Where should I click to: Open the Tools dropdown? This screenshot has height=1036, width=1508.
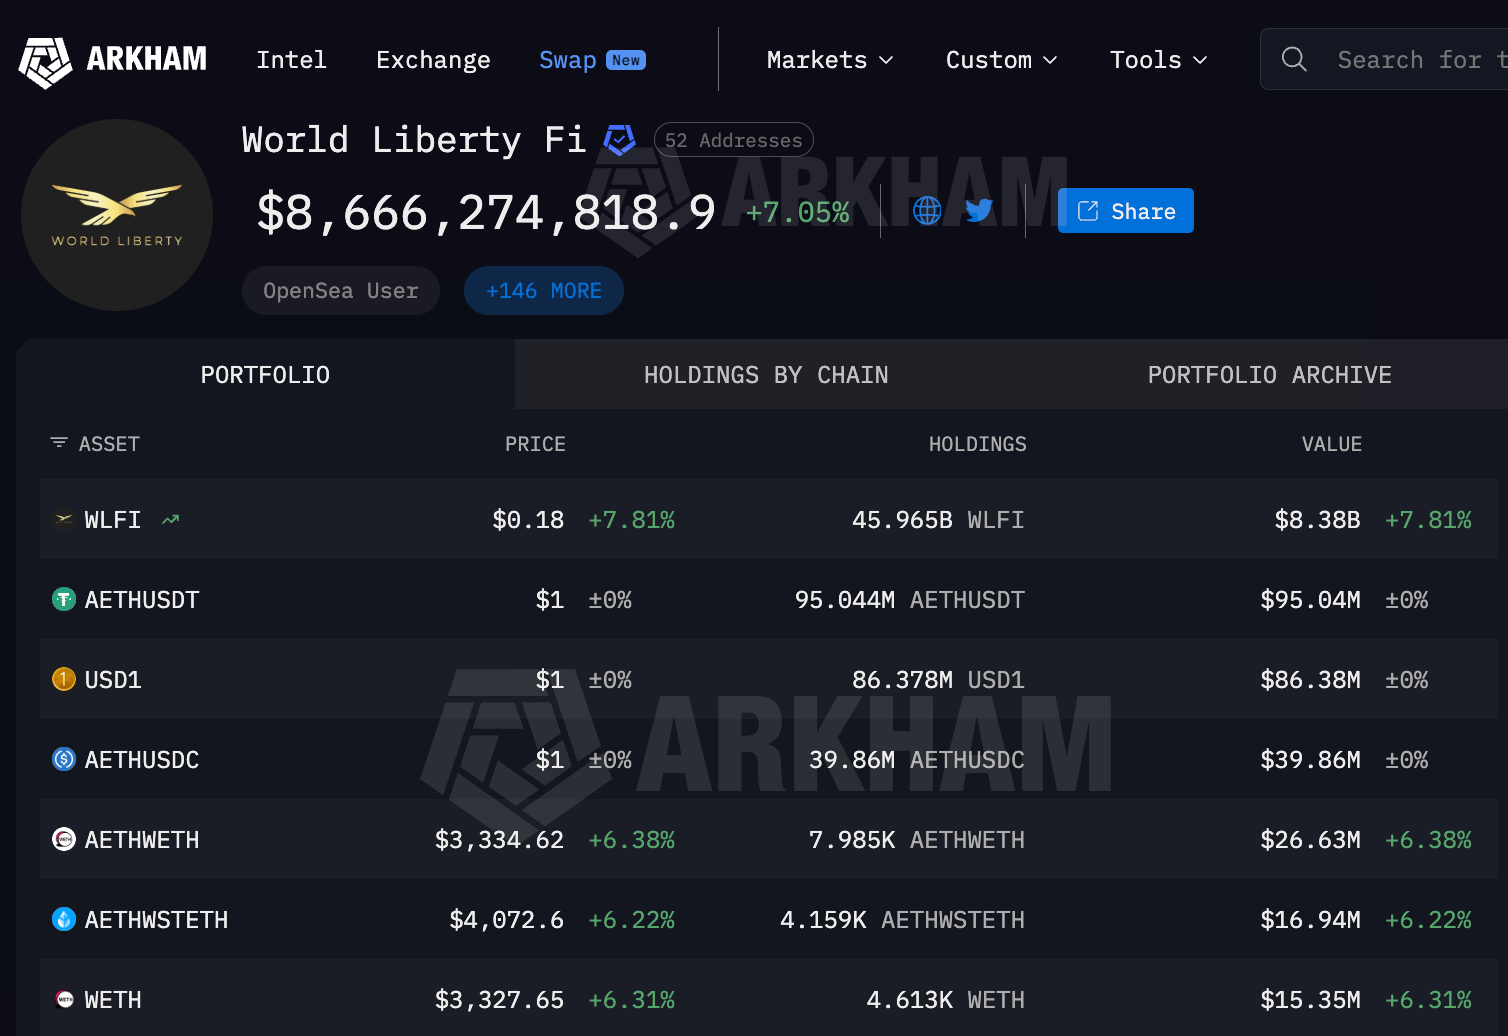tap(1158, 59)
